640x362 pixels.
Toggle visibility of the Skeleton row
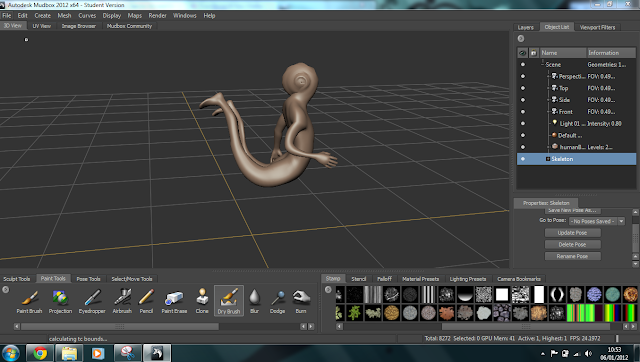coord(523,159)
